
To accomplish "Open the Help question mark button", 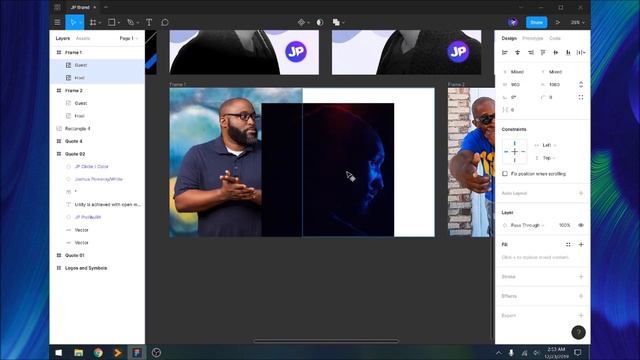I will (x=578, y=332).
